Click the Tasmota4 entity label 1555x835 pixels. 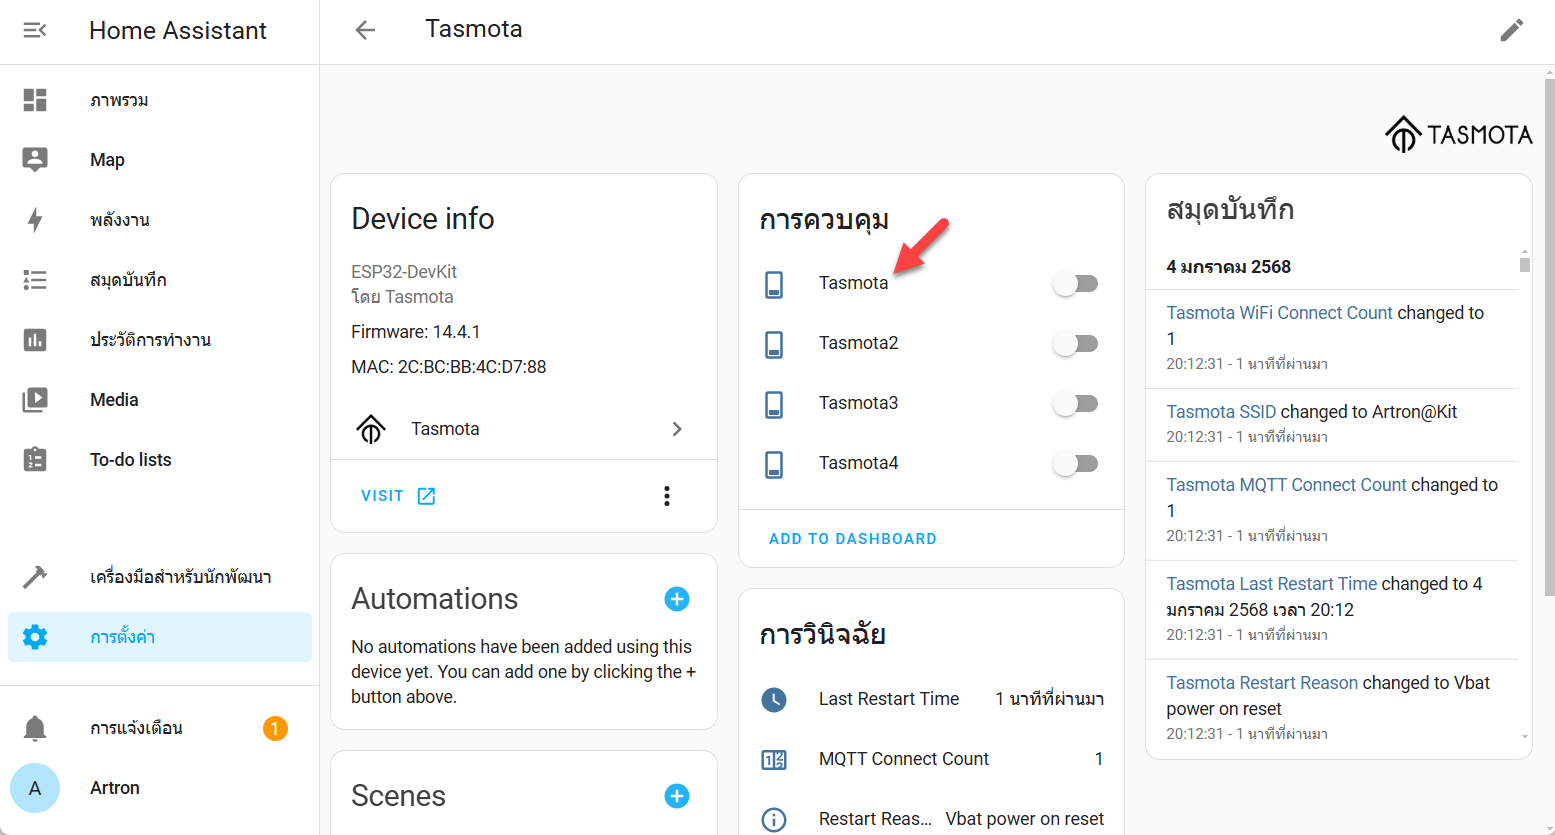pos(858,463)
